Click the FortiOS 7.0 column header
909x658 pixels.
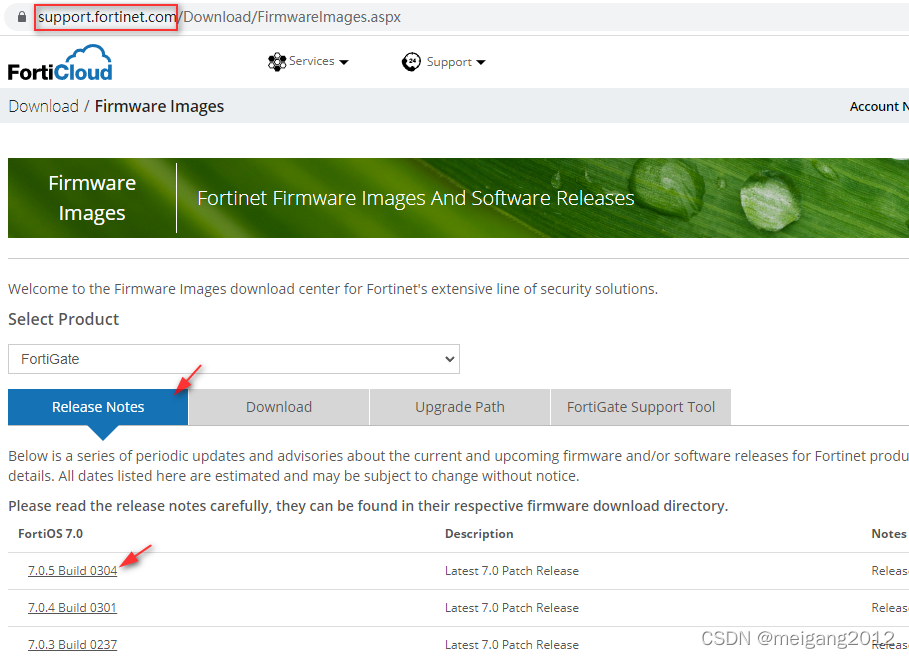point(50,533)
